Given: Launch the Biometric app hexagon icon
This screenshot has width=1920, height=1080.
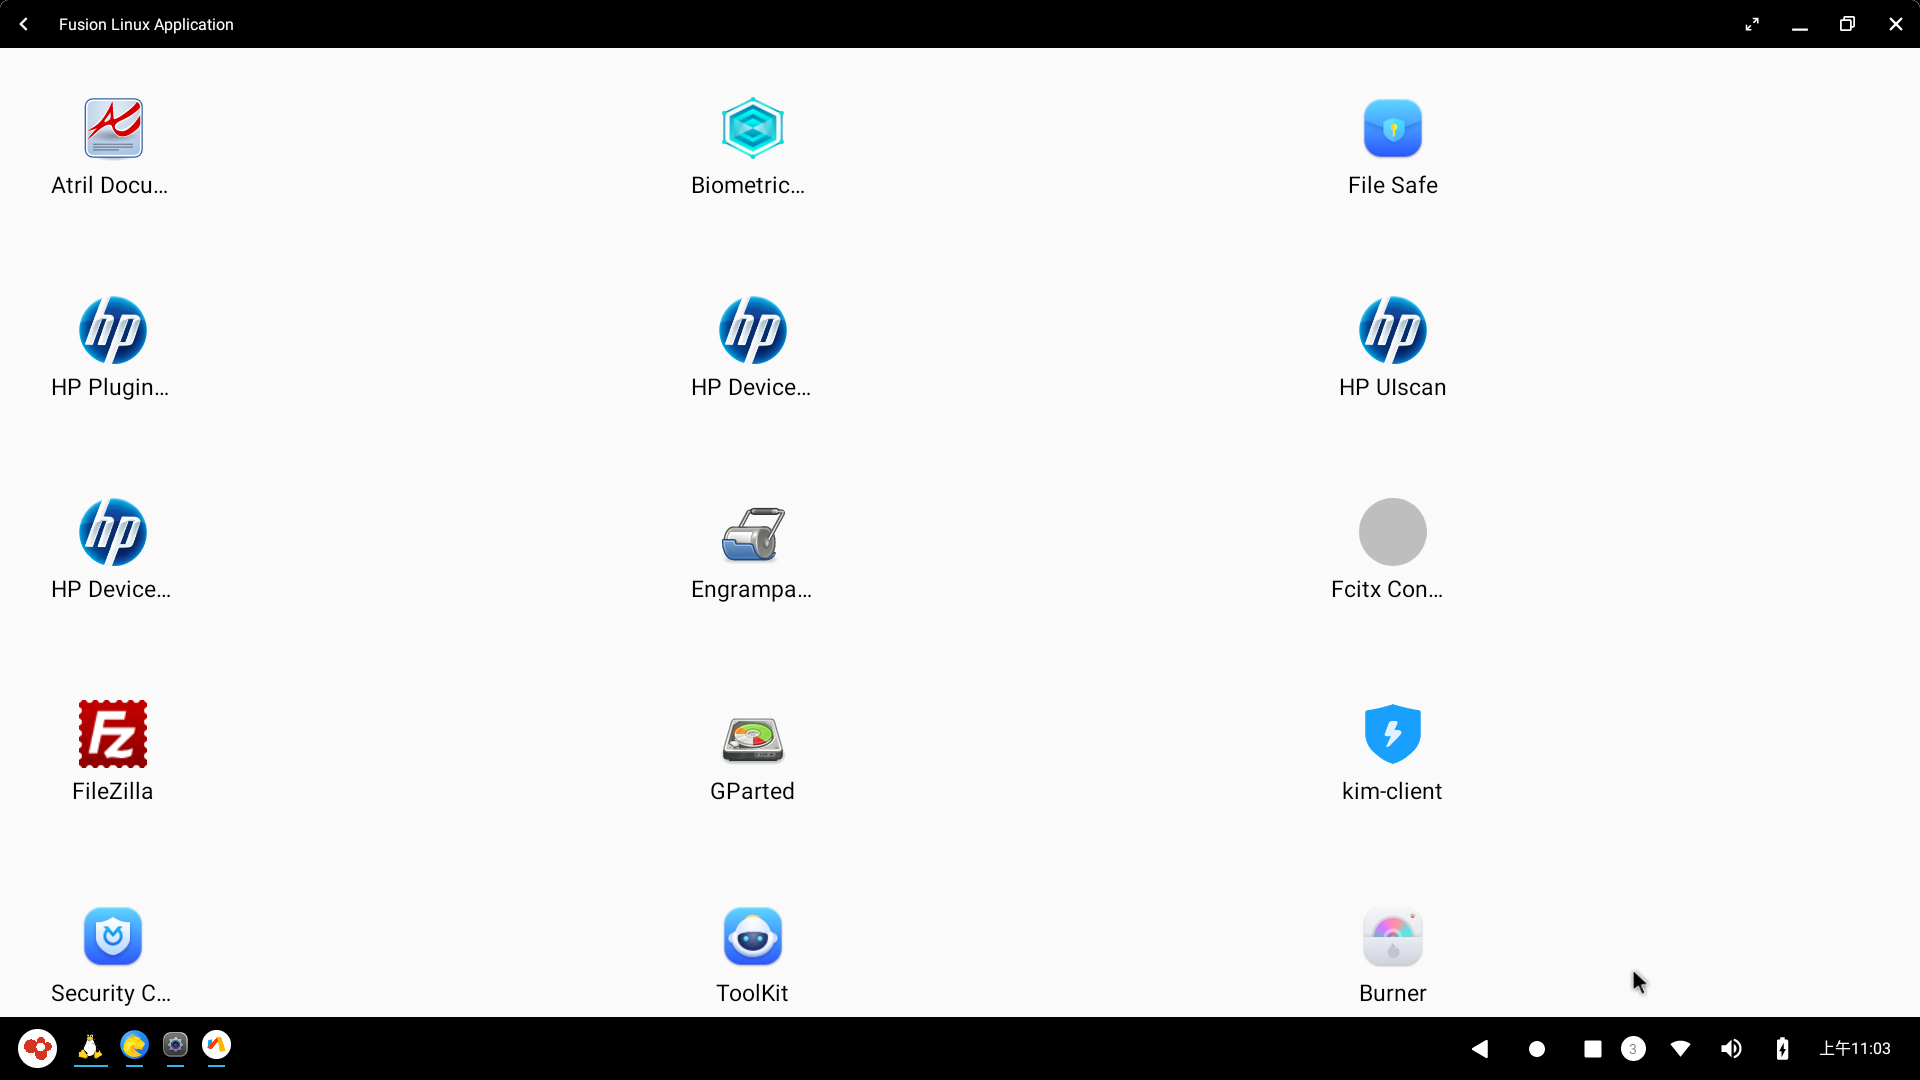Looking at the screenshot, I should click(x=752, y=128).
